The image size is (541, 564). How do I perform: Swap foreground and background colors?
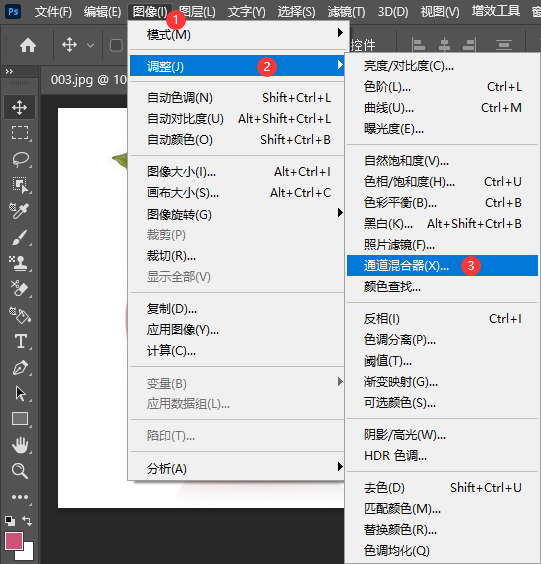click(x=27, y=520)
